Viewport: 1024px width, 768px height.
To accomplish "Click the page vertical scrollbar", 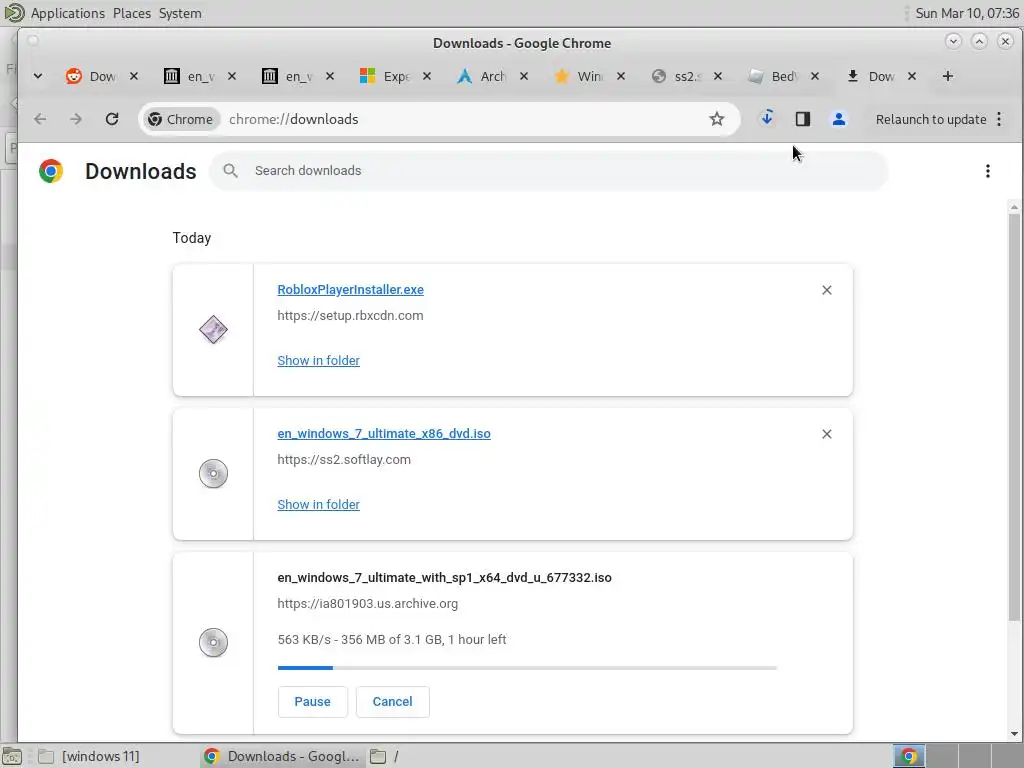I will (1014, 418).
